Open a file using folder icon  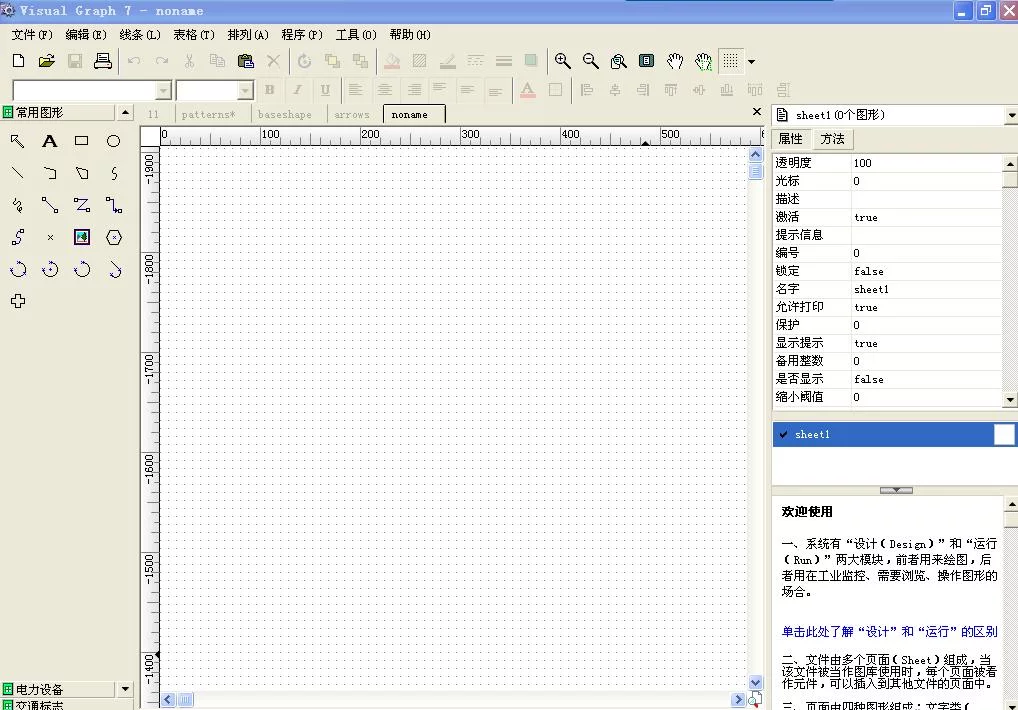tap(47, 61)
